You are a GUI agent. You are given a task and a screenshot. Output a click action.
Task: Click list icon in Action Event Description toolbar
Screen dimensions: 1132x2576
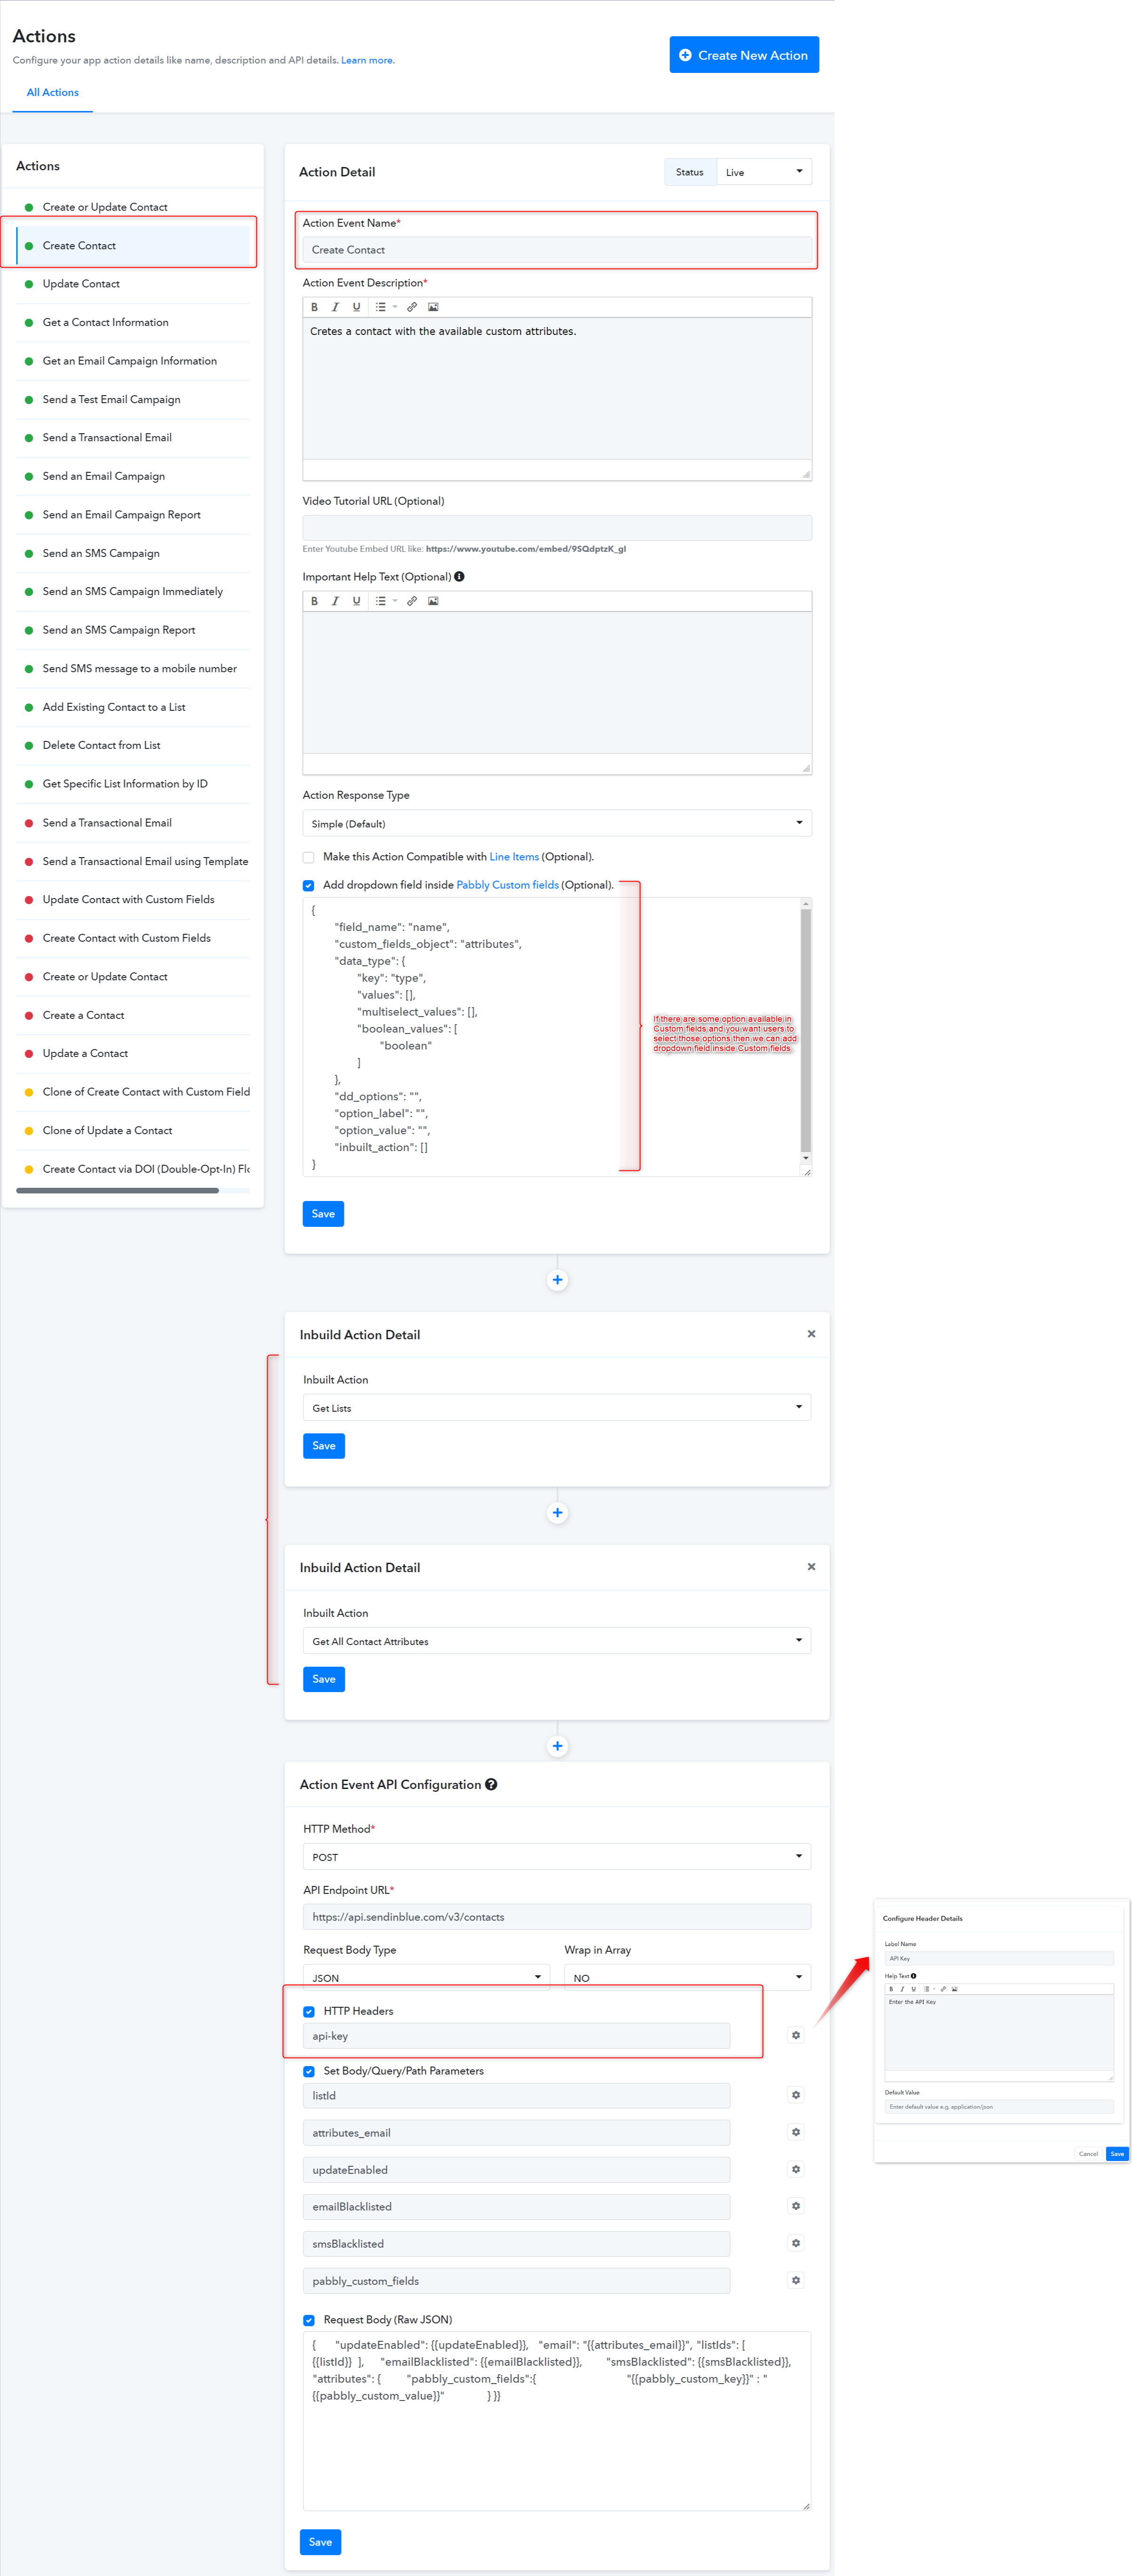click(381, 307)
